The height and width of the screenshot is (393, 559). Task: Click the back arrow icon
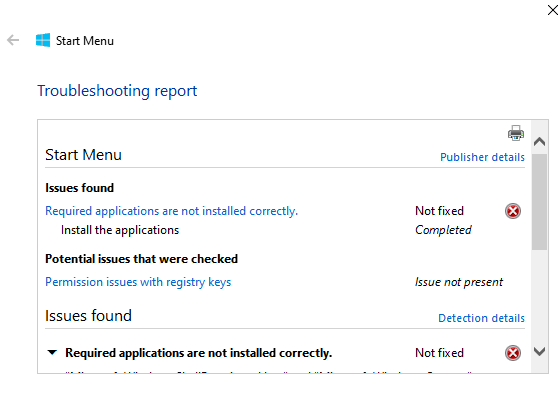[x=13, y=40]
